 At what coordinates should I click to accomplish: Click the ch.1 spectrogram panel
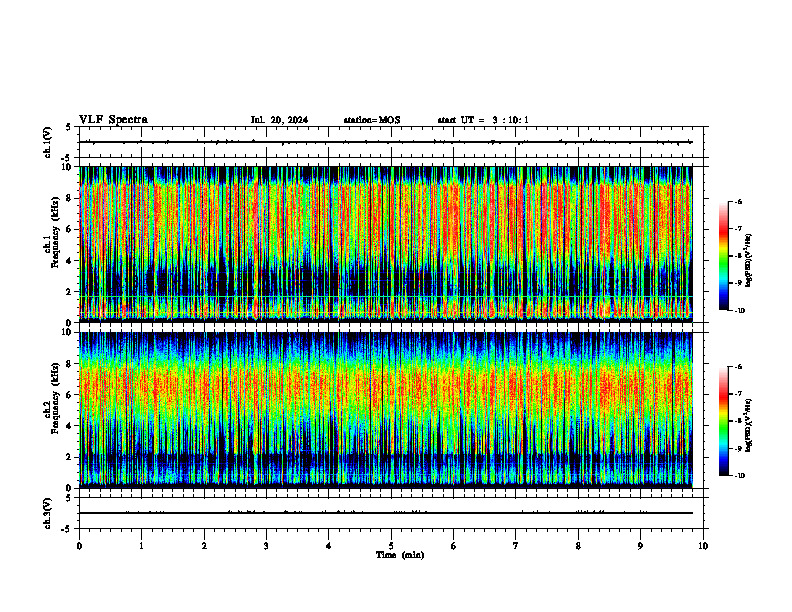pos(391,244)
